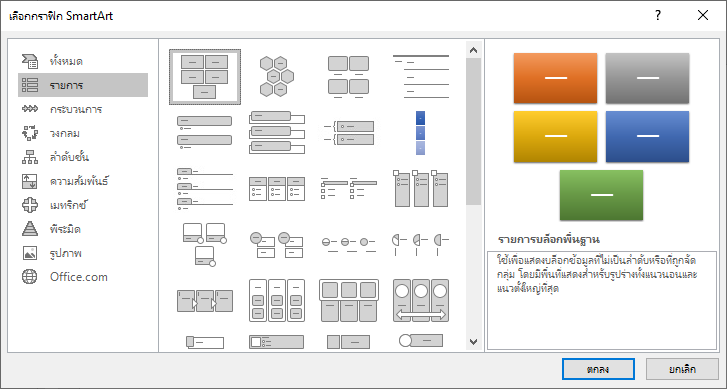727x389 pixels.
Task: Select the picture caption list layout
Action: point(349,77)
